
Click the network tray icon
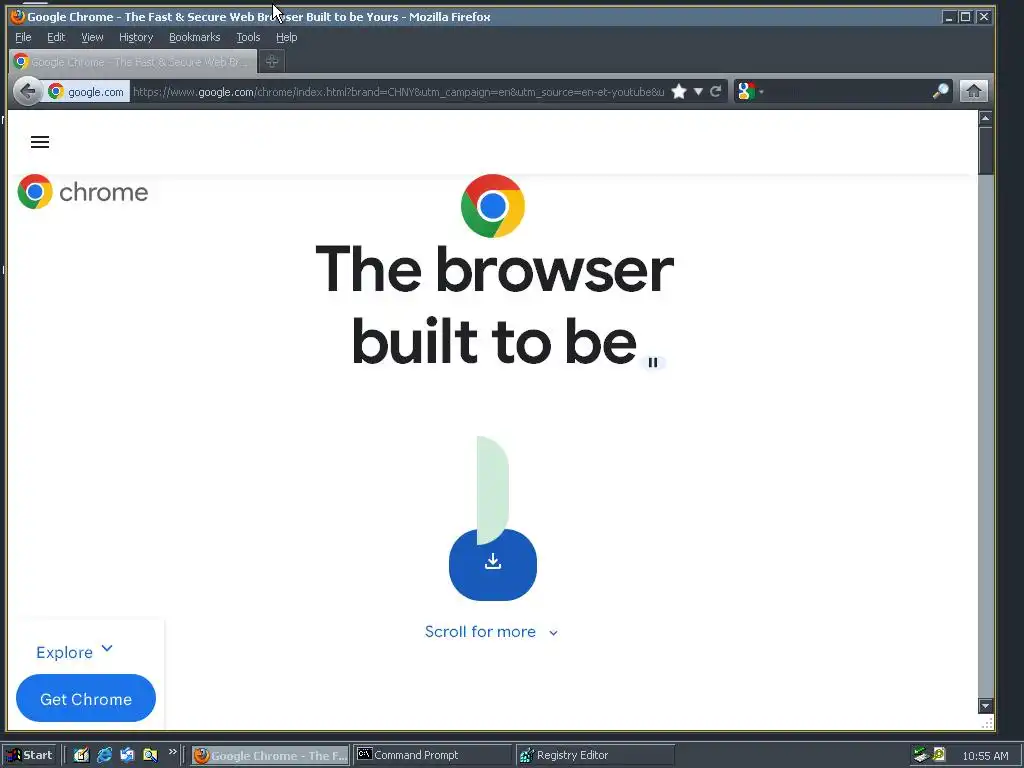pyautogui.click(x=921, y=755)
